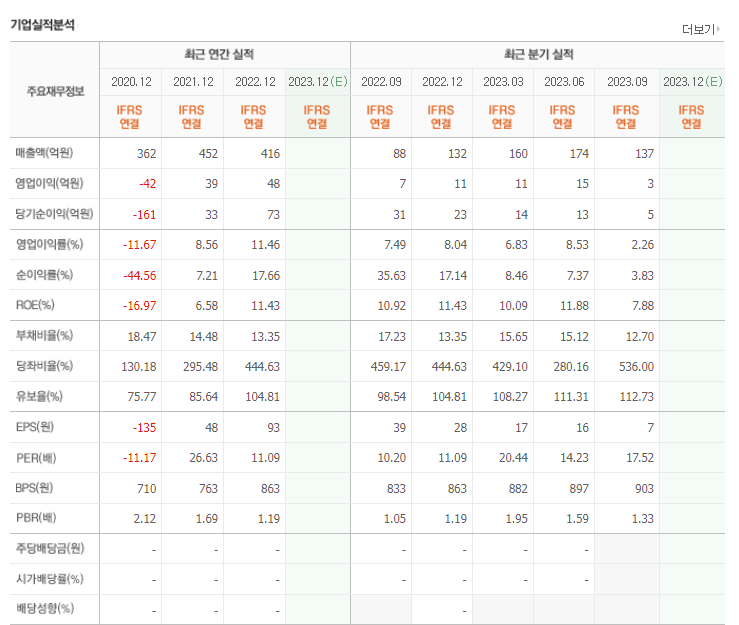
Task: Click the EPS value -135
Action: (x=144, y=428)
